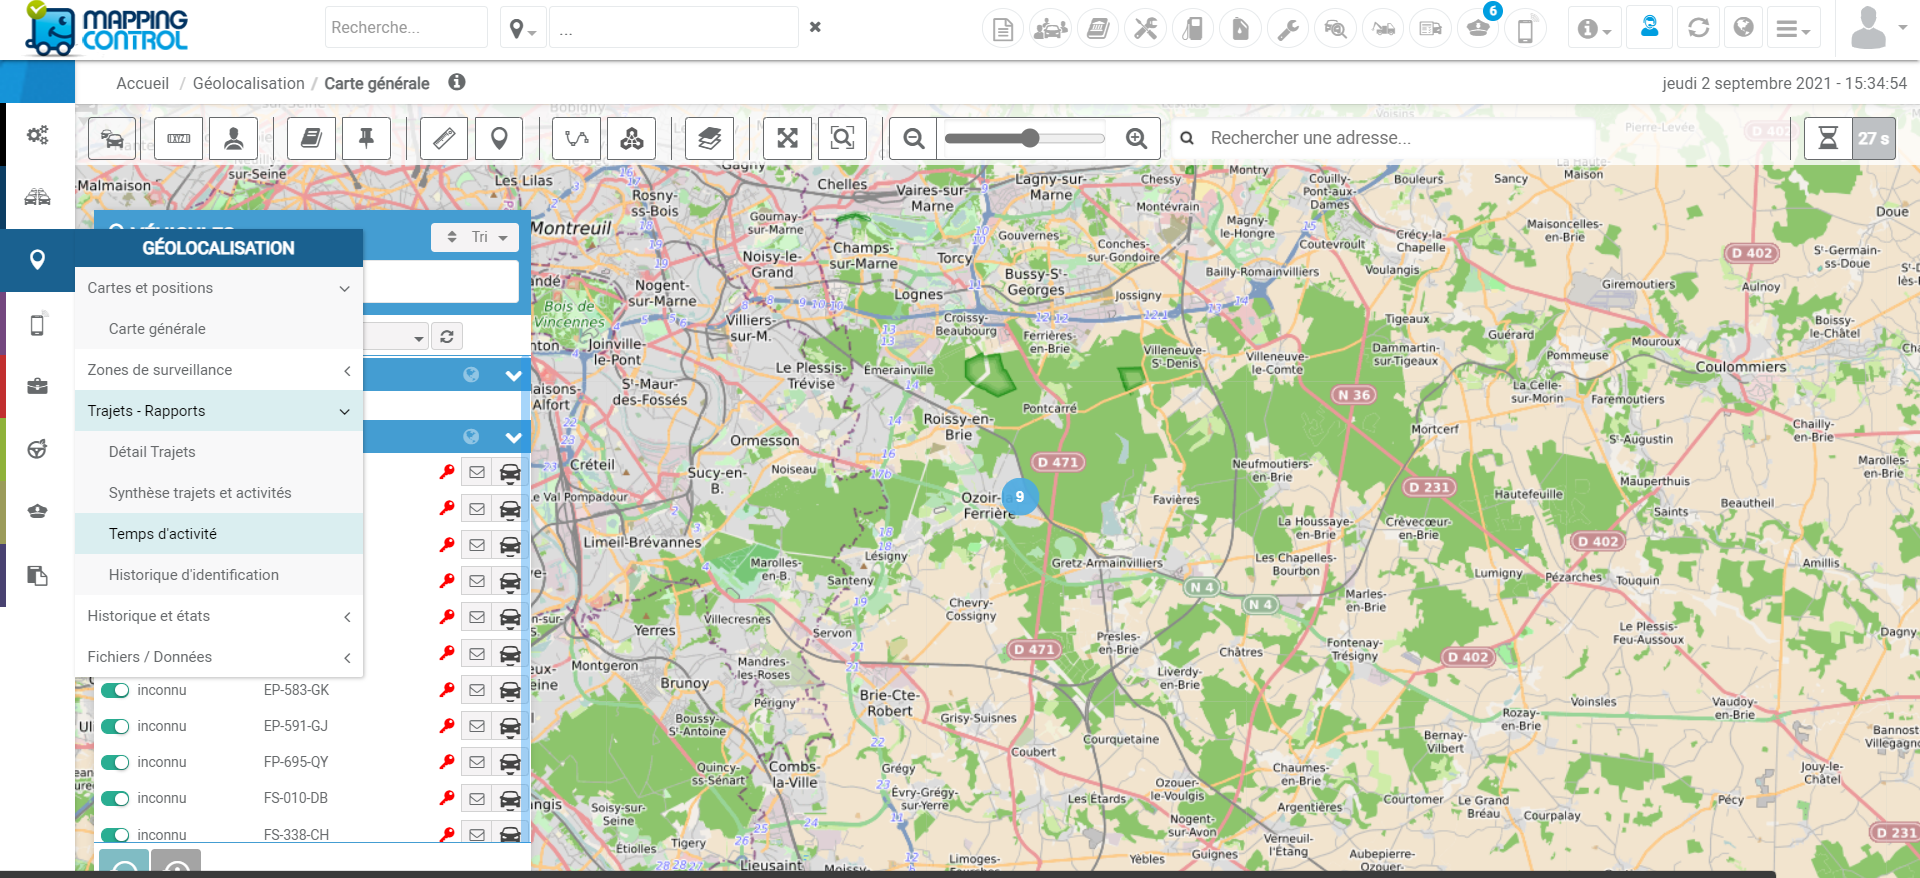Disable the FS-010-DB vehicle toggle
Screen dimensions: 1920x878
tap(115, 798)
